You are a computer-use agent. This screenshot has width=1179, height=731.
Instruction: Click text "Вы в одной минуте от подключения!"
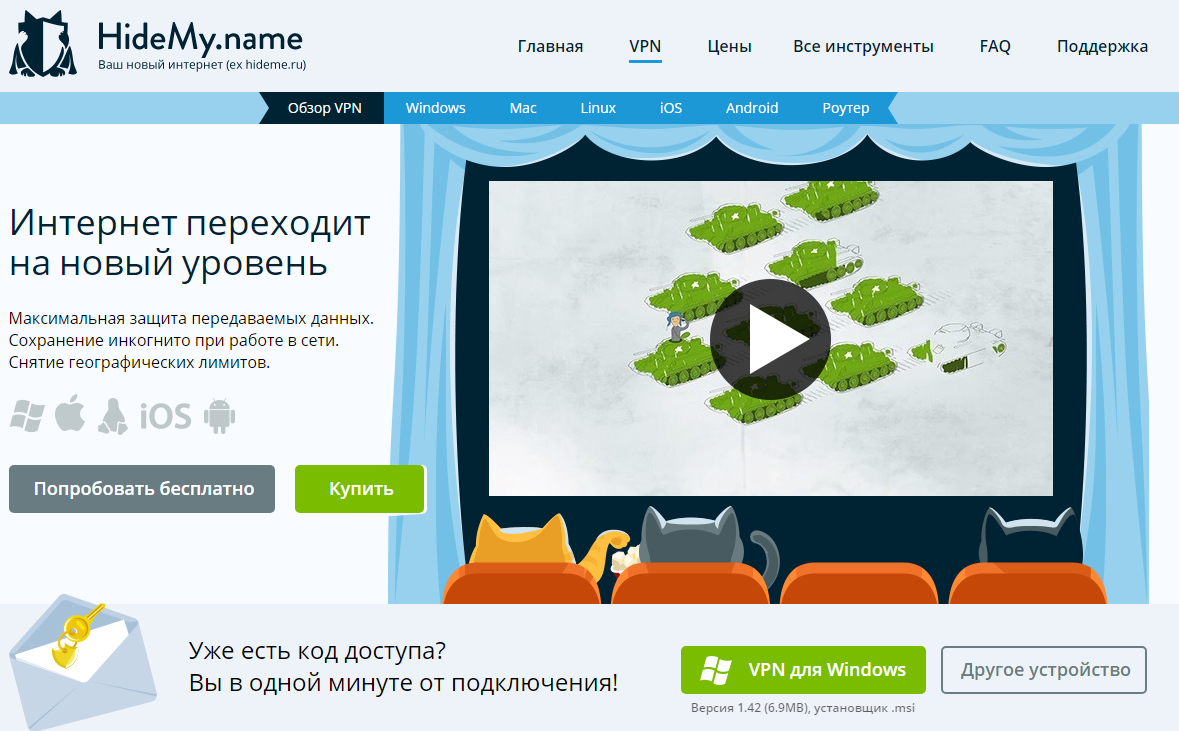pyautogui.click(x=403, y=683)
